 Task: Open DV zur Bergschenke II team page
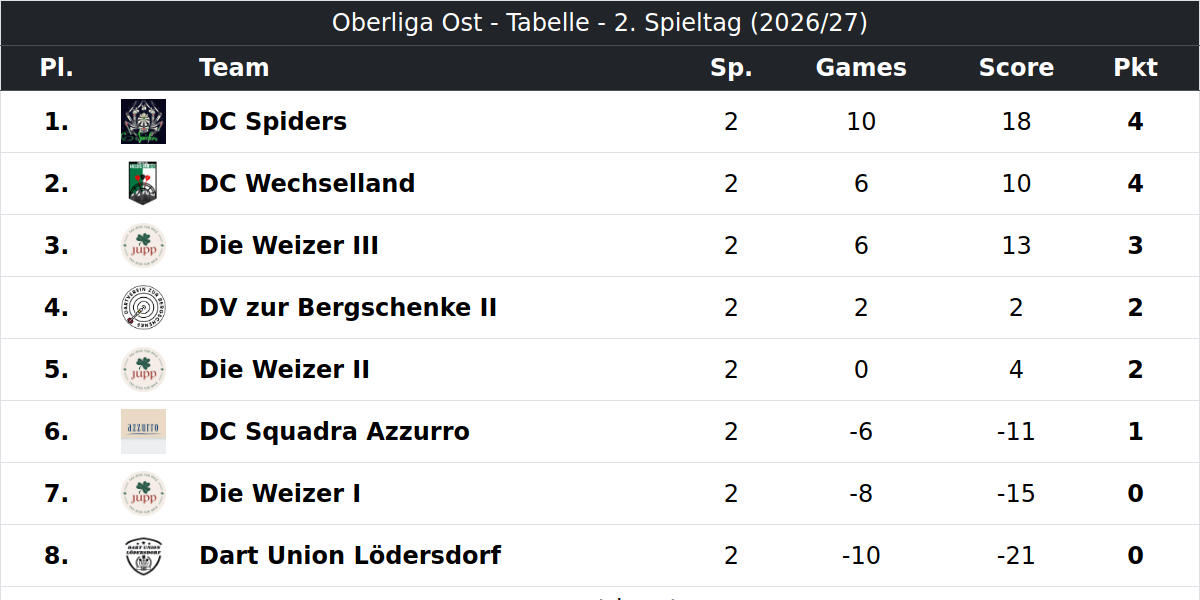(x=348, y=308)
